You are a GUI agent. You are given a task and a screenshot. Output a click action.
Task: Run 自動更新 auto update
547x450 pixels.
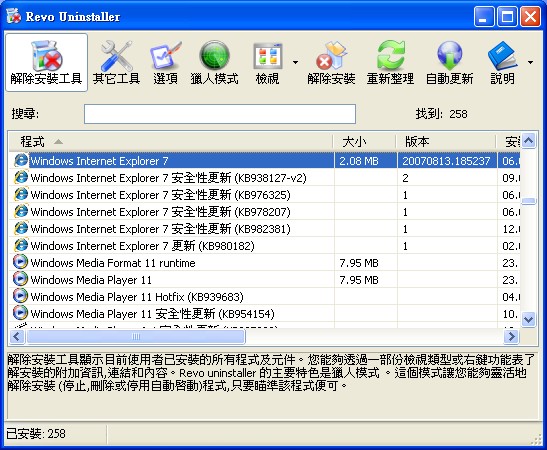450,62
